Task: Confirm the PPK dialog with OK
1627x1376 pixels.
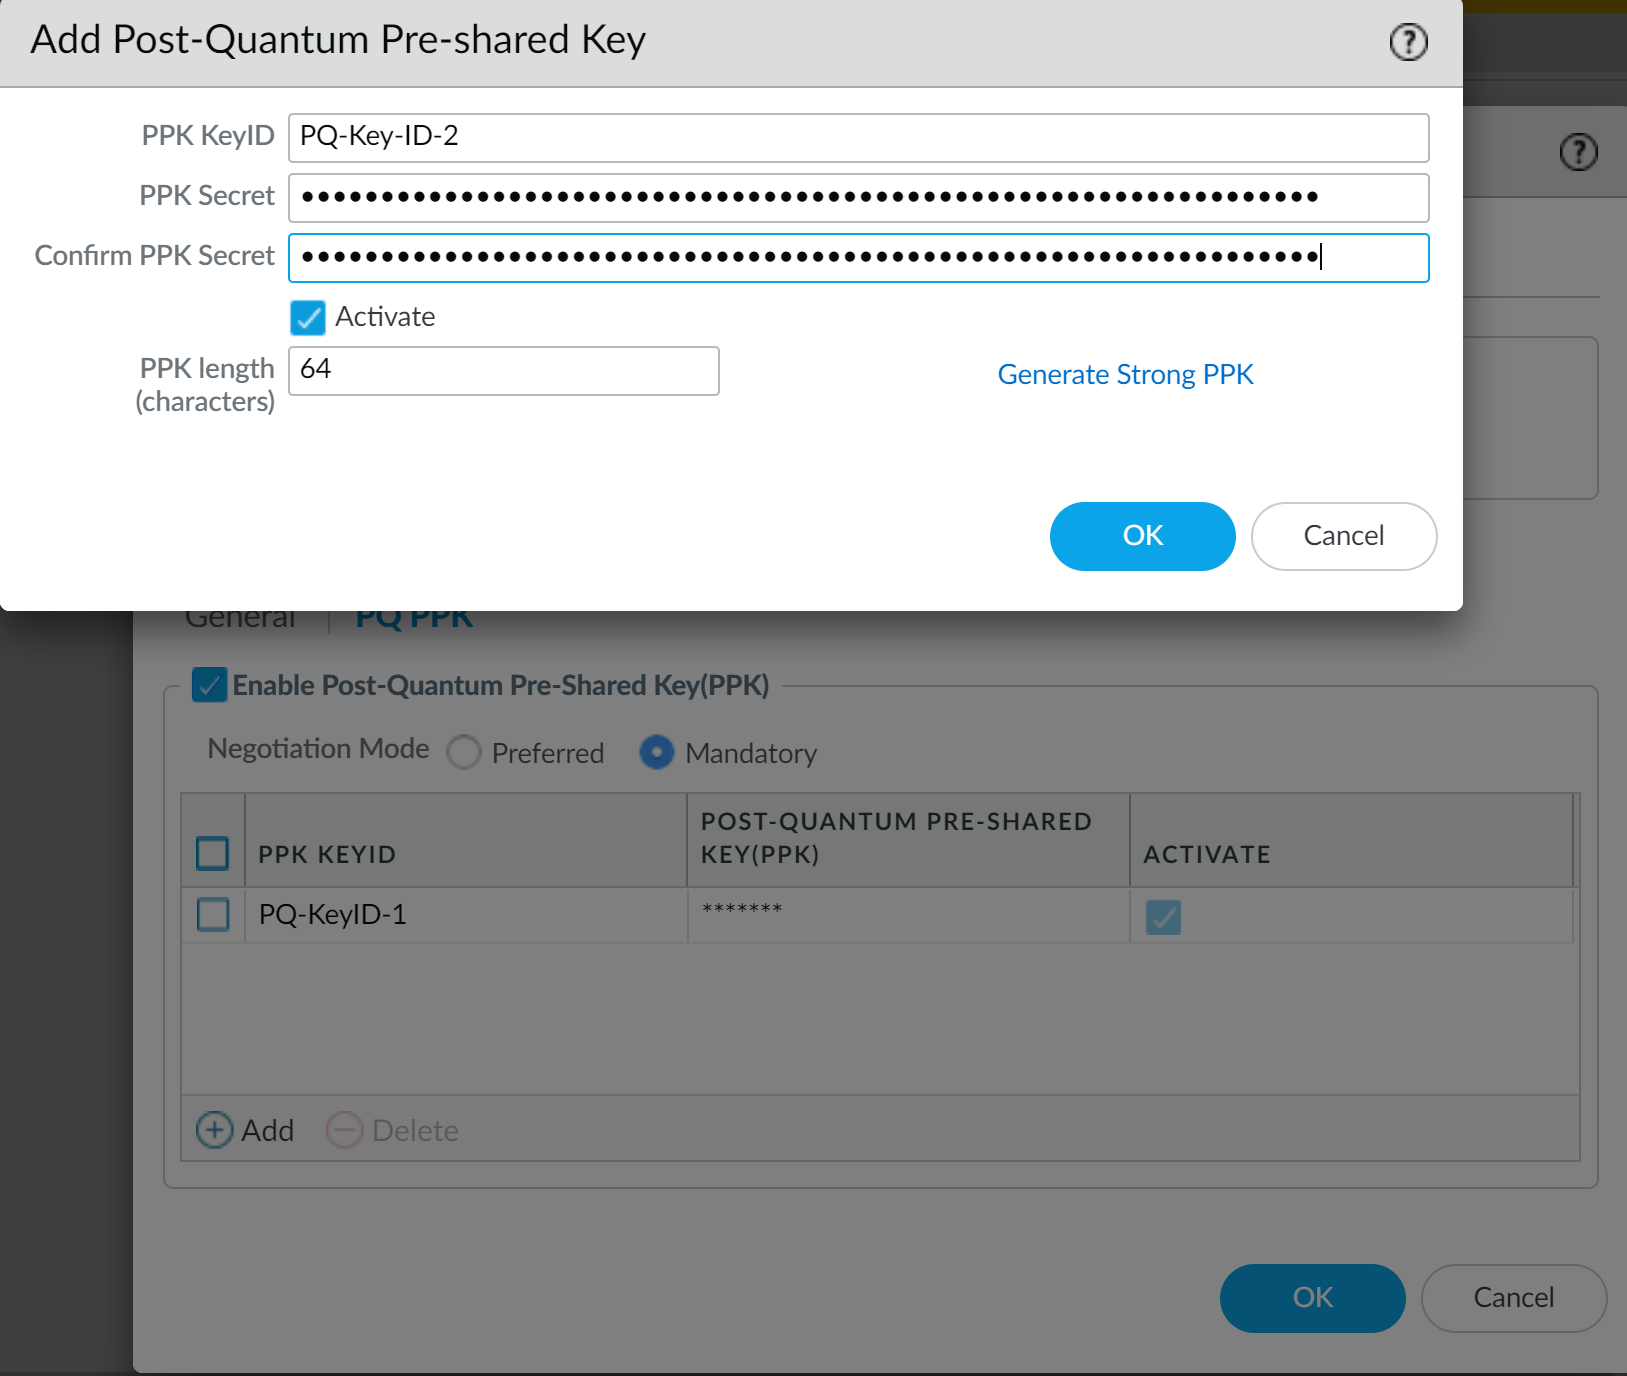Action: click(x=1142, y=536)
